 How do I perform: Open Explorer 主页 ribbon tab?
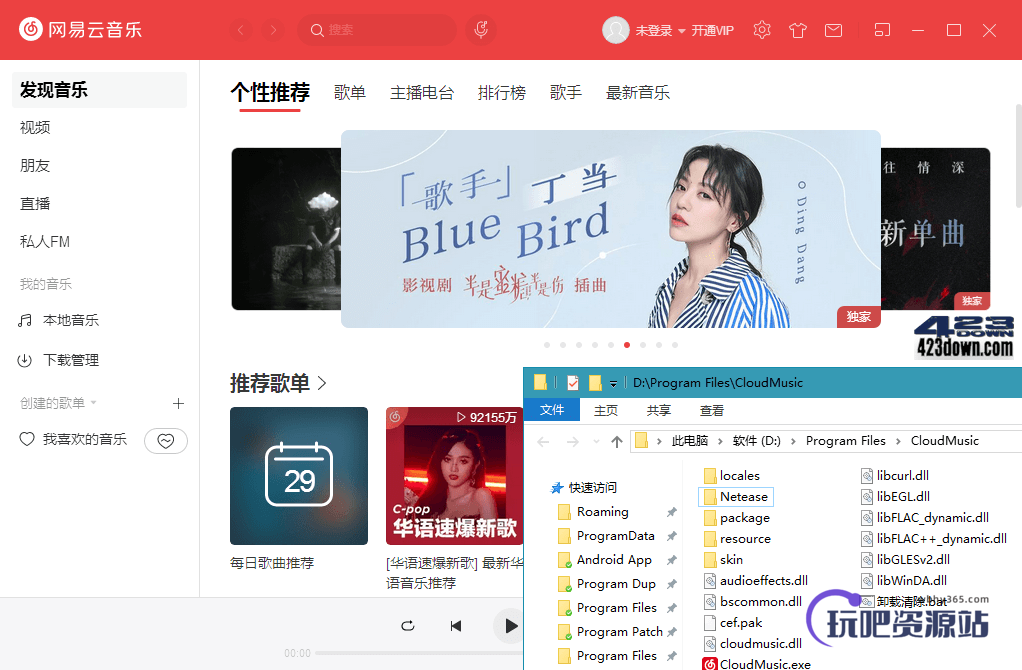[606, 410]
